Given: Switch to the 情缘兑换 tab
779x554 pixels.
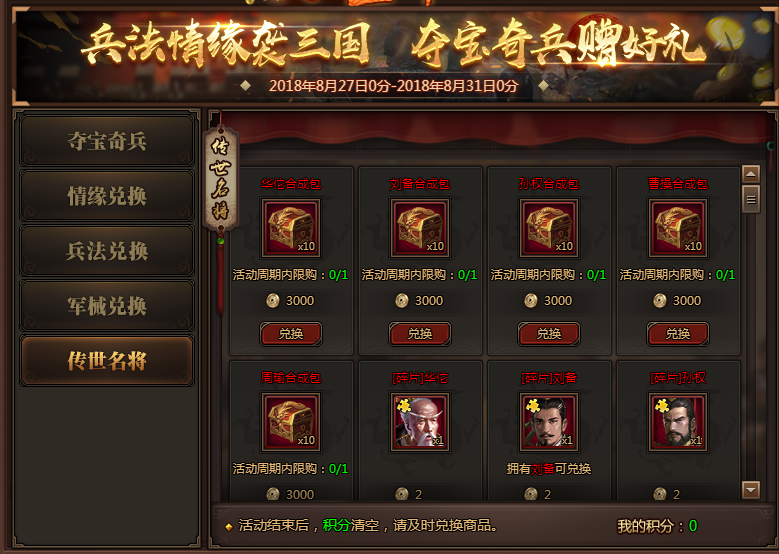Looking at the screenshot, I should [x=107, y=196].
